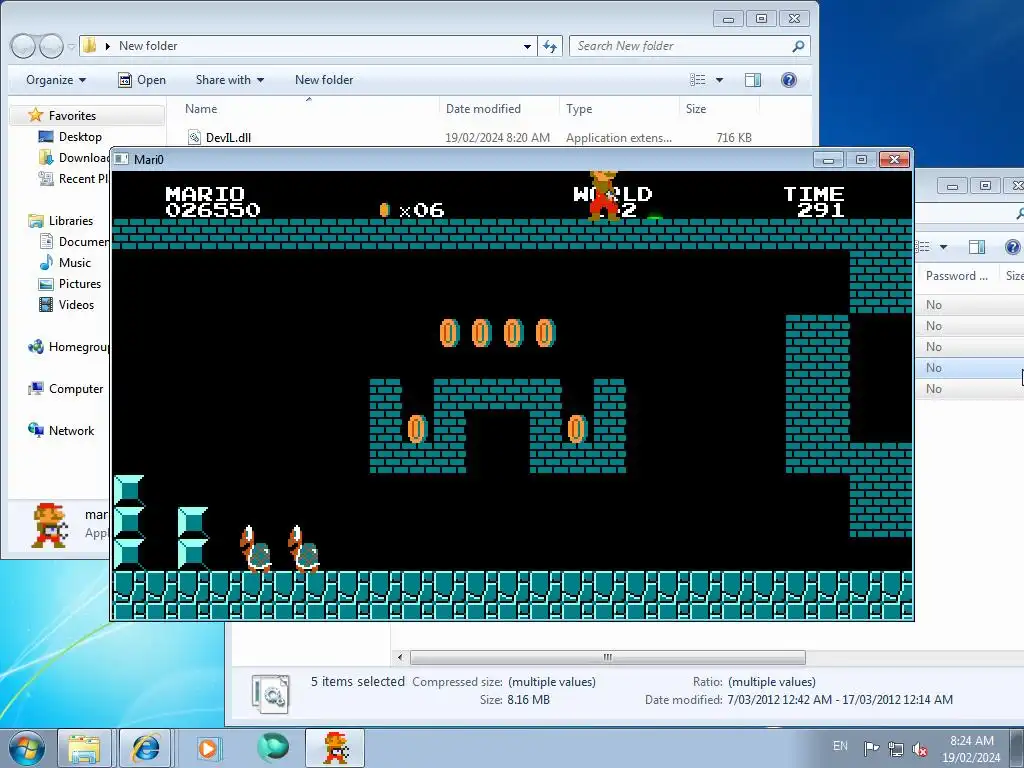Click the muted volume tray icon
Viewport: 1024px width, 768px height.
coord(920,749)
